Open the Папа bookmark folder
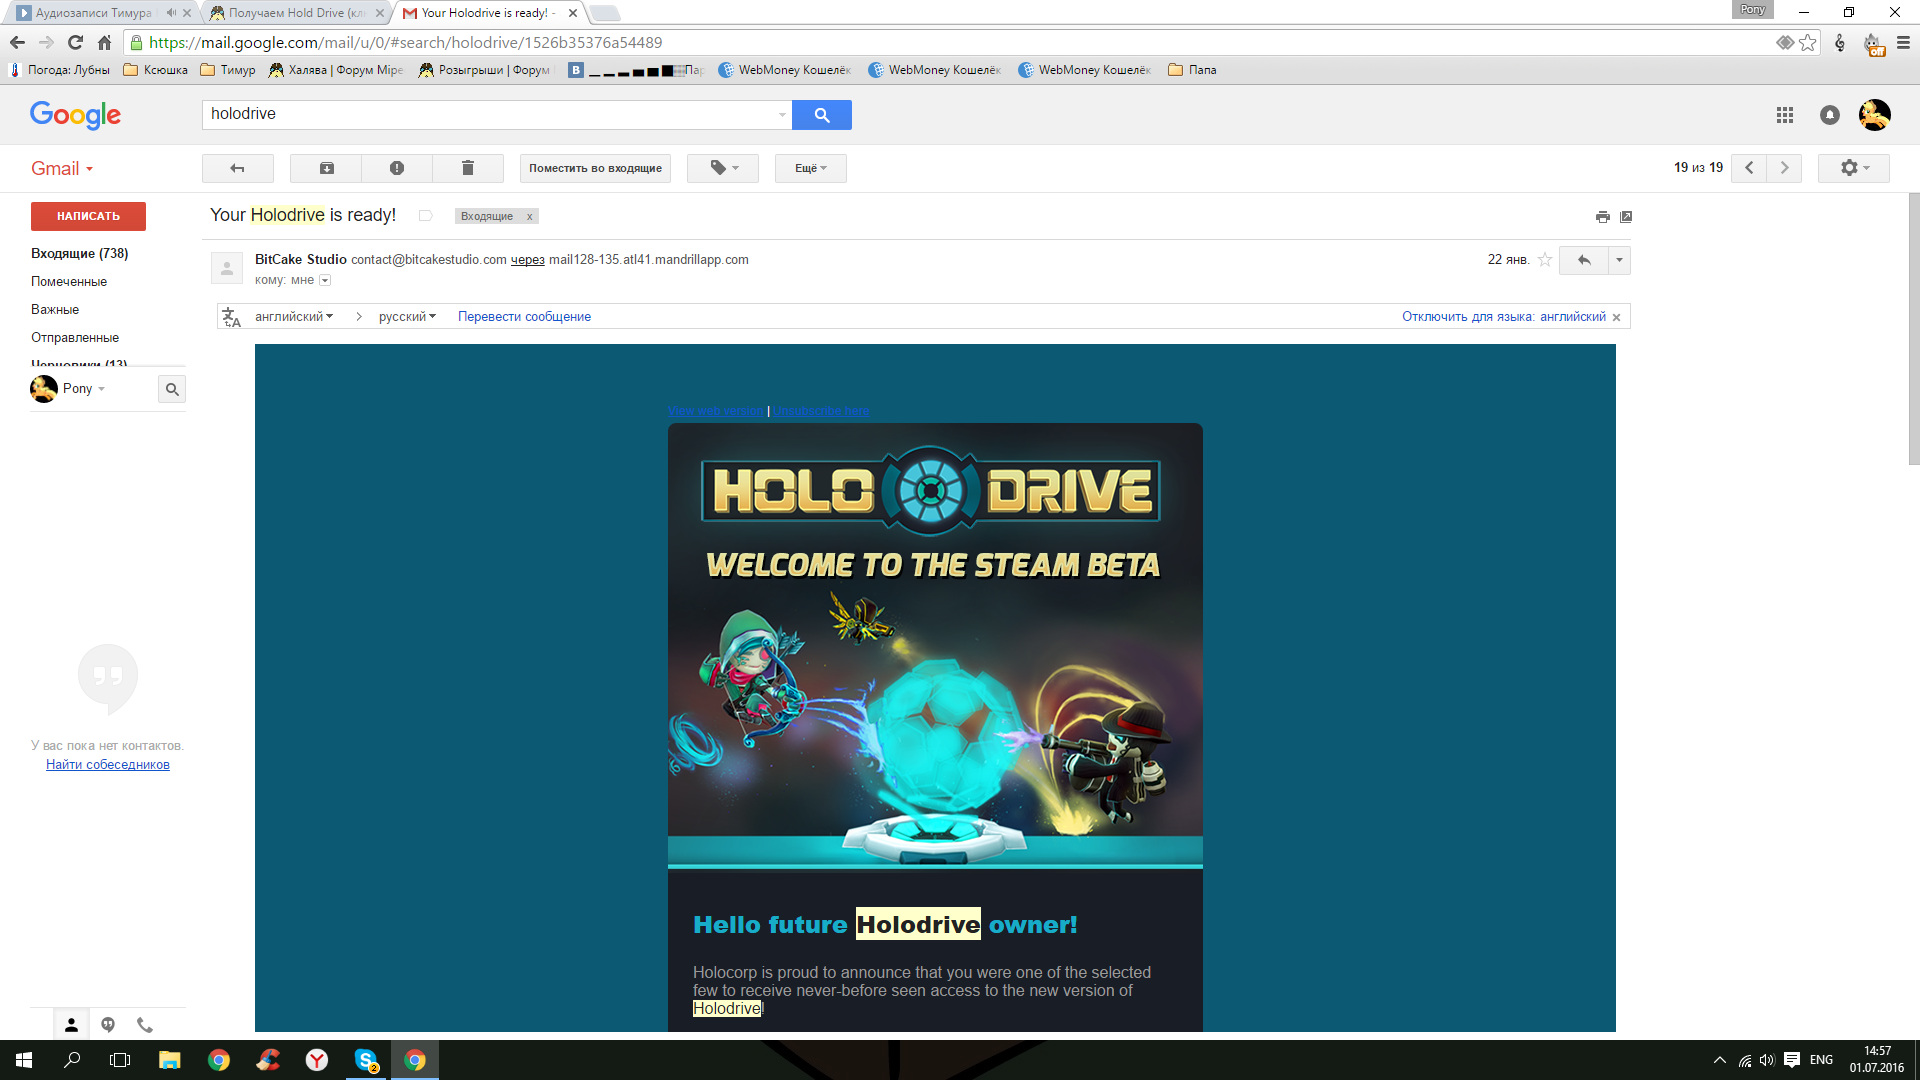Viewport: 1920px width, 1080px height. click(1192, 70)
